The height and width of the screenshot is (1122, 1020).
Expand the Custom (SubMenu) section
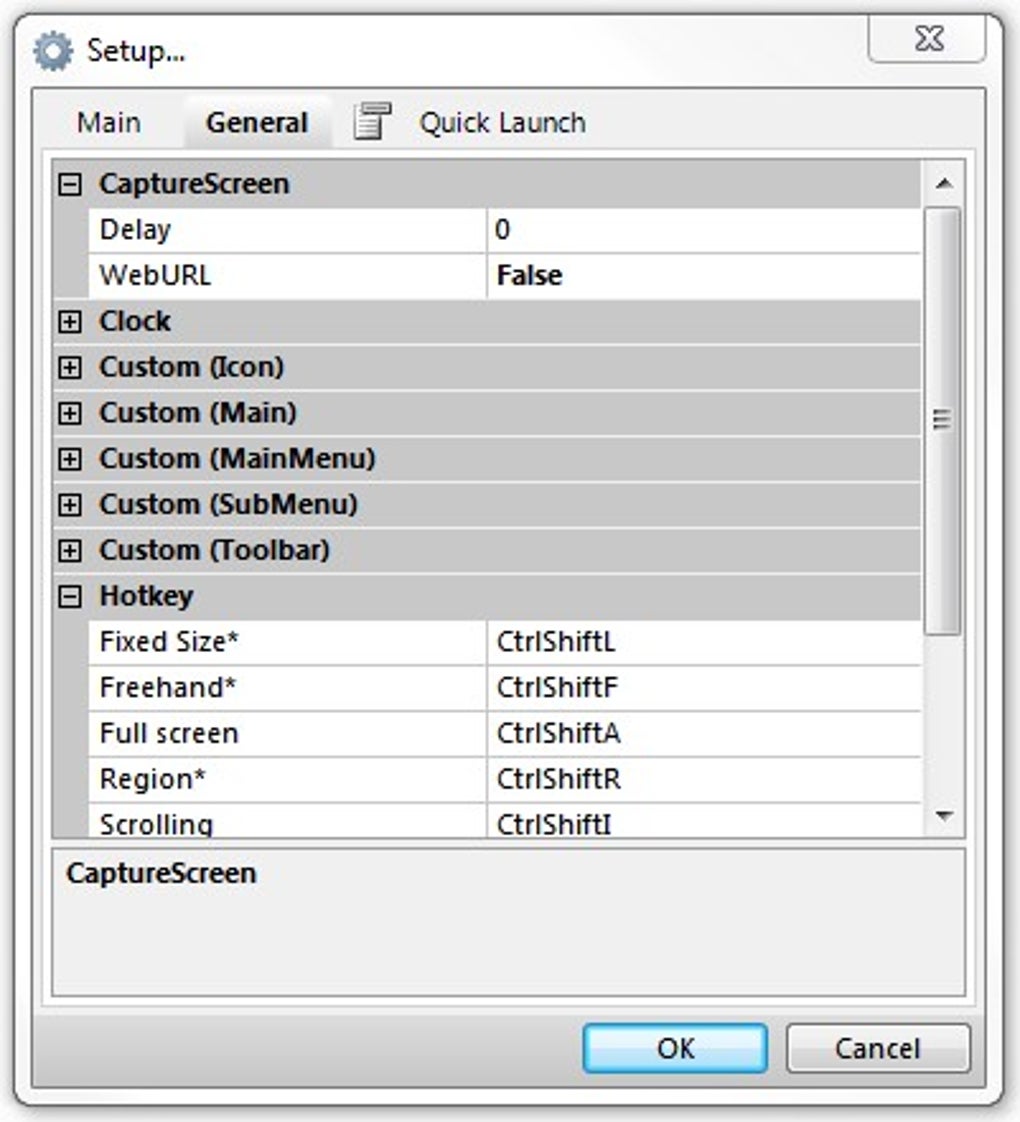(70, 504)
